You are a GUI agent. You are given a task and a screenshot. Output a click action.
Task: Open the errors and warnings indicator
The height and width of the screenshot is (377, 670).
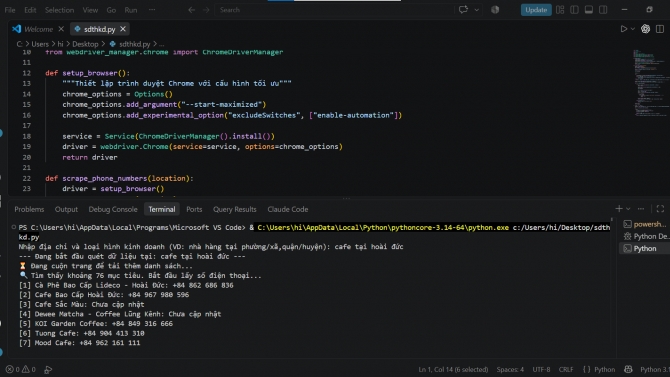pos(21,370)
